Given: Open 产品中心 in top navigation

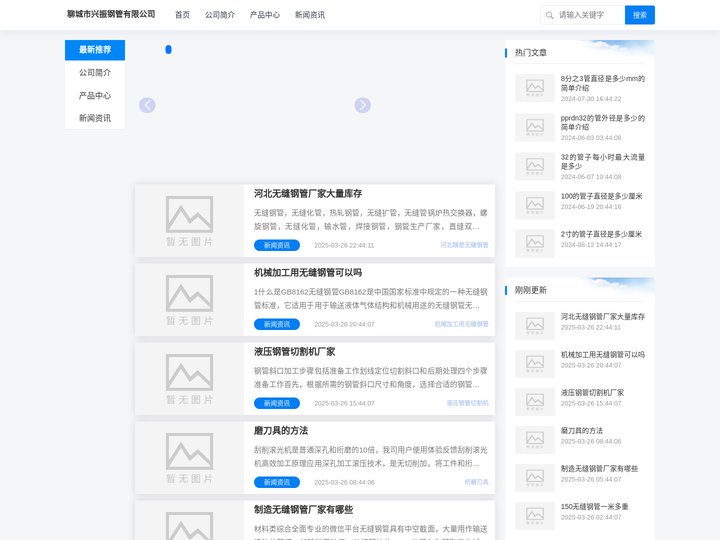Looking at the screenshot, I should (x=265, y=15).
